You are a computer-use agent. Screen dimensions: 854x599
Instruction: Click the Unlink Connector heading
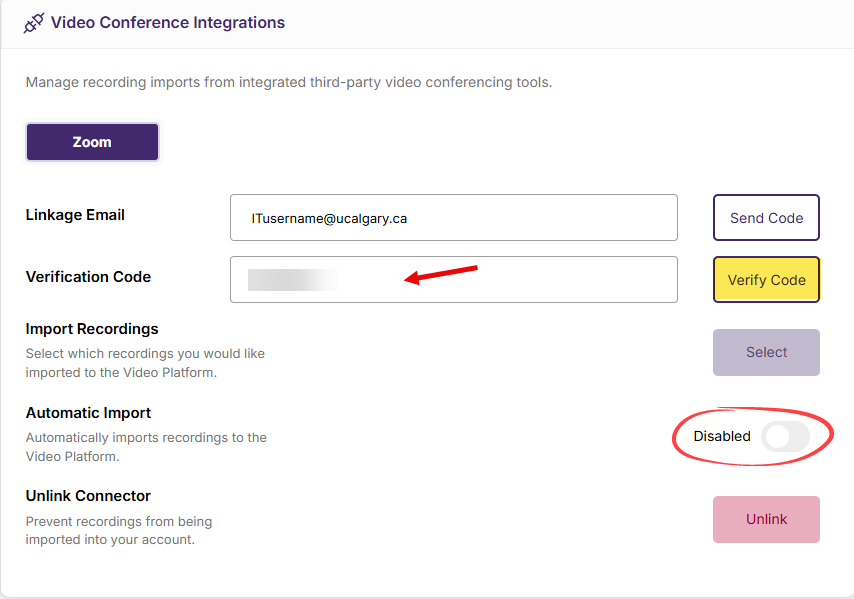click(88, 496)
